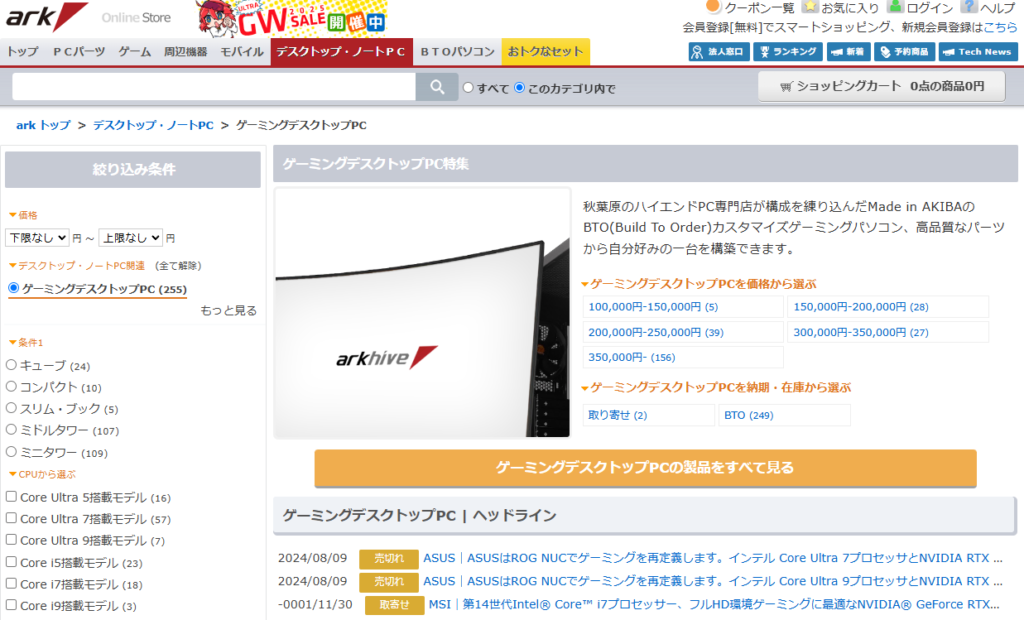Open the ランキング ranking button
The width and height of the screenshot is (1024, 620).
click(788, 52)
